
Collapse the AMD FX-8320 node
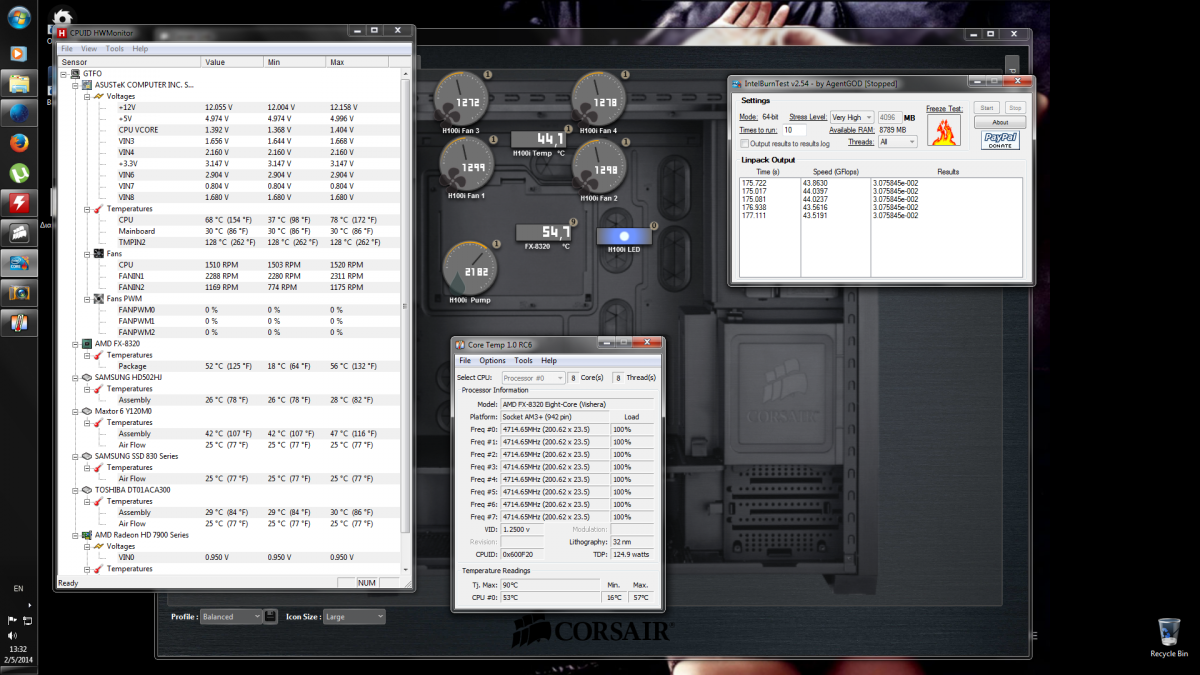pos(75,343)
